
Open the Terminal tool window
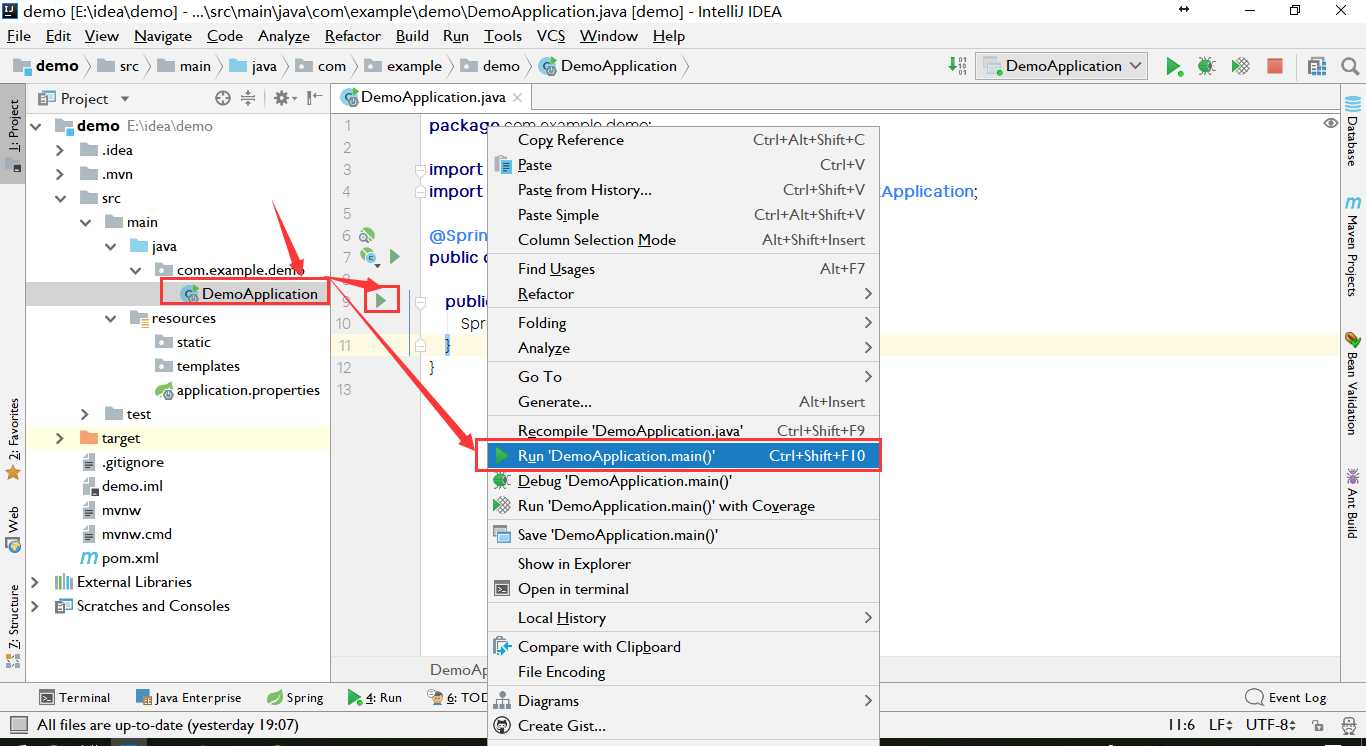[75, 697]
